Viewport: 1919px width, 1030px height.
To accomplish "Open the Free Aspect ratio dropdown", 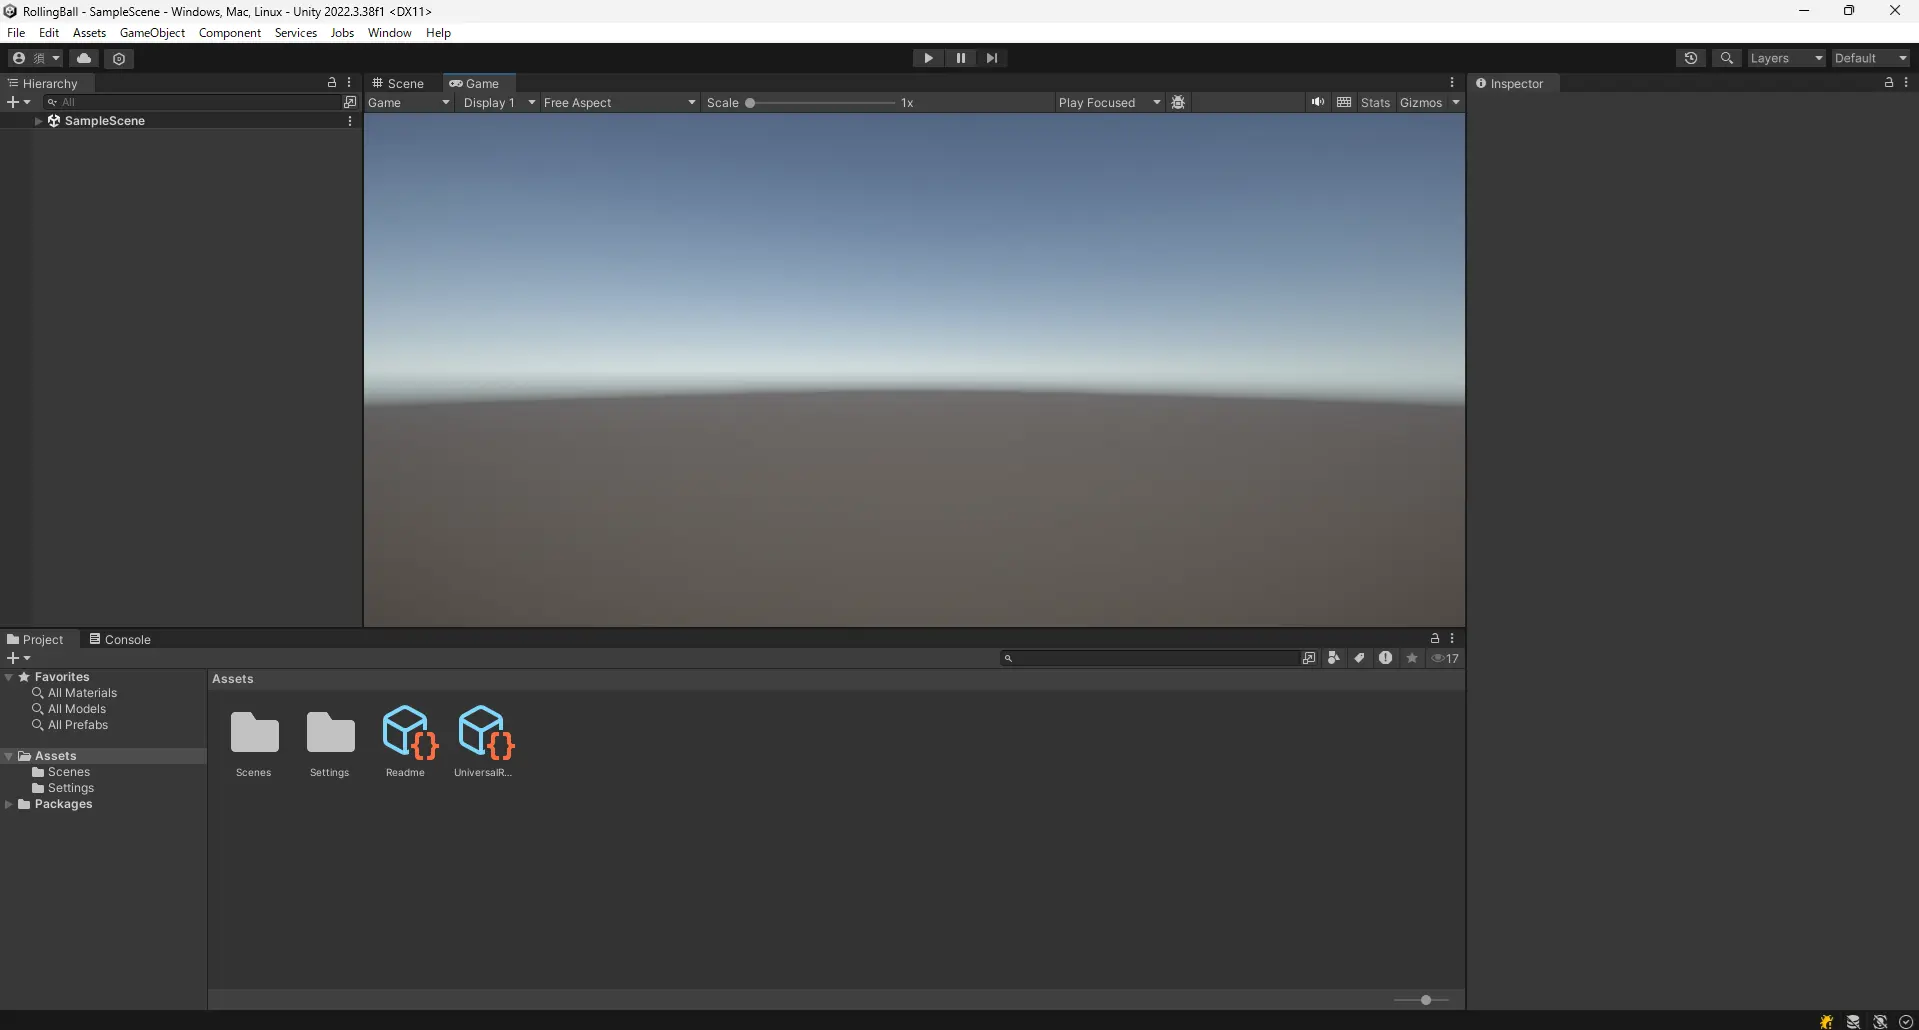I will coord(617,102).
